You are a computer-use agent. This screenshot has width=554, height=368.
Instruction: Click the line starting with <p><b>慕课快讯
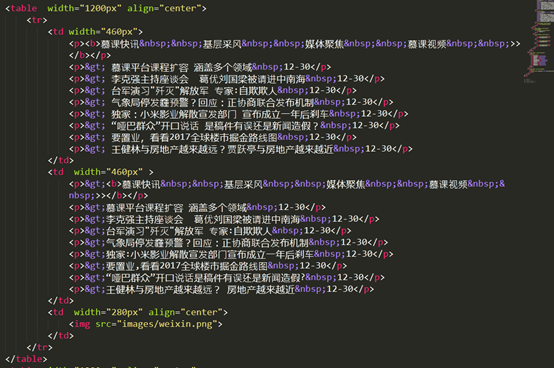pos(295,44)
